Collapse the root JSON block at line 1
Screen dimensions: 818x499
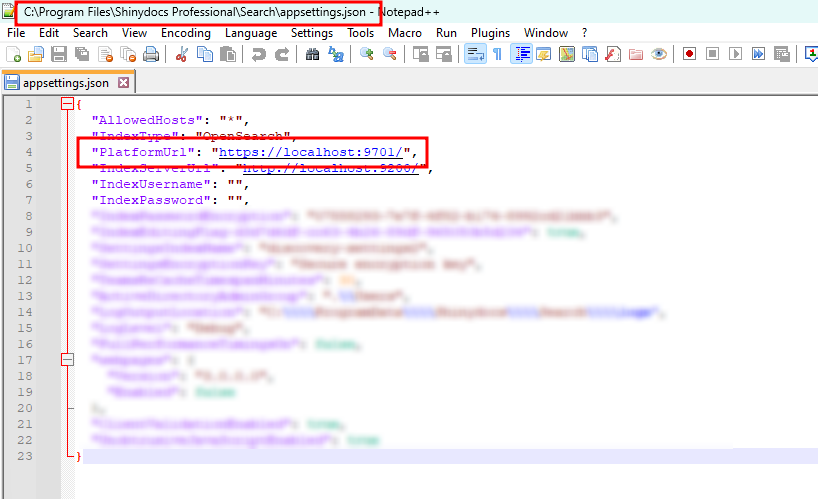pos(67,104)
